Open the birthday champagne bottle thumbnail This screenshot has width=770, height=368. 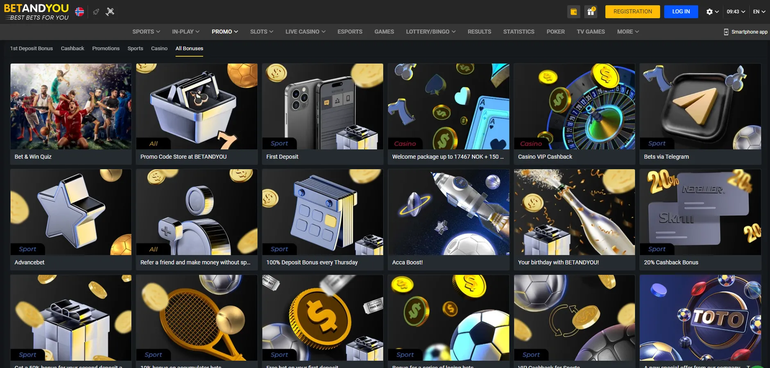point(574,212)
